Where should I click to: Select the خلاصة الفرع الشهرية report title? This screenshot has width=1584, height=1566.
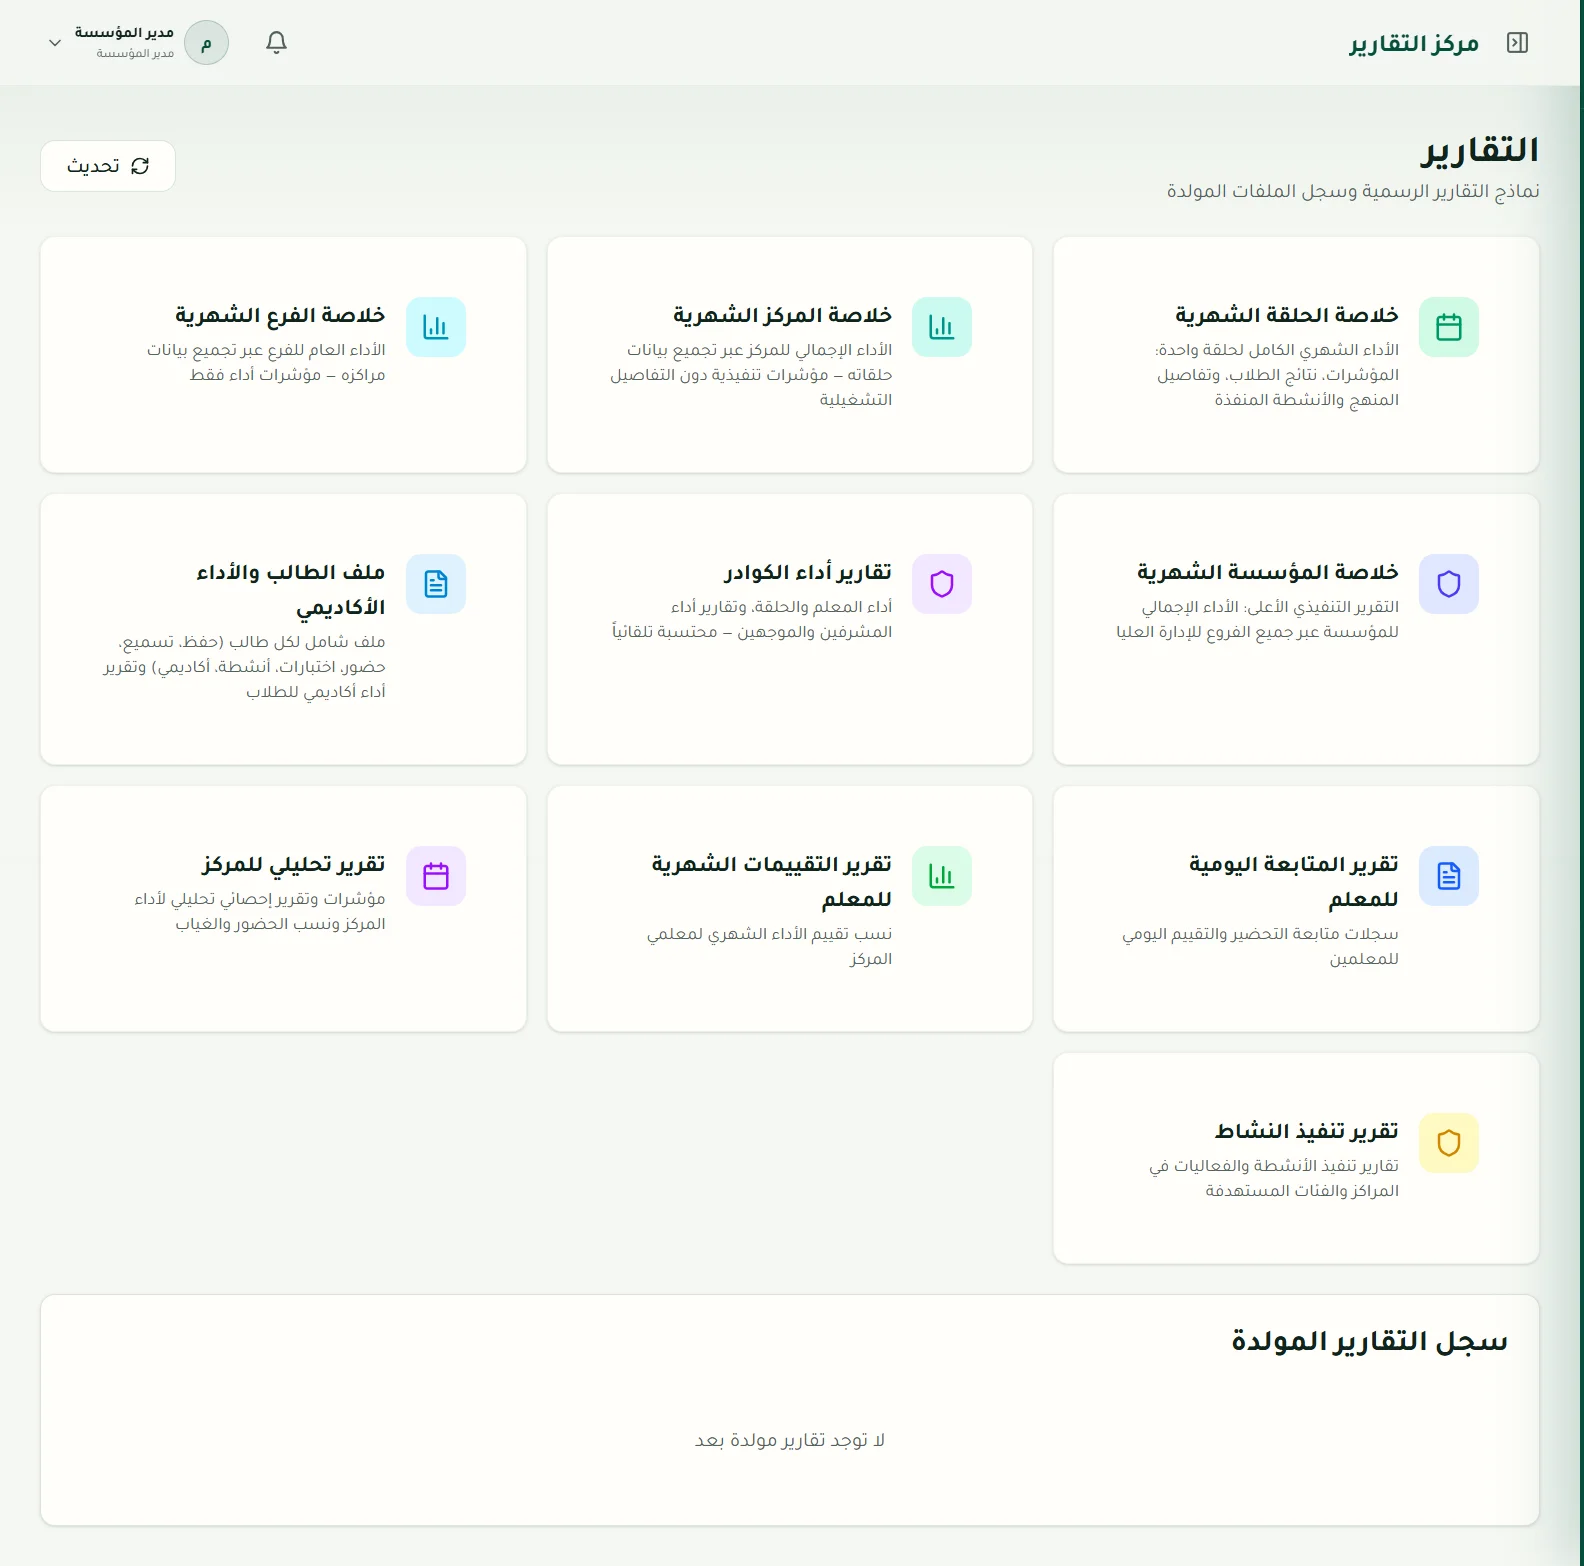click(x=280, y=315)
